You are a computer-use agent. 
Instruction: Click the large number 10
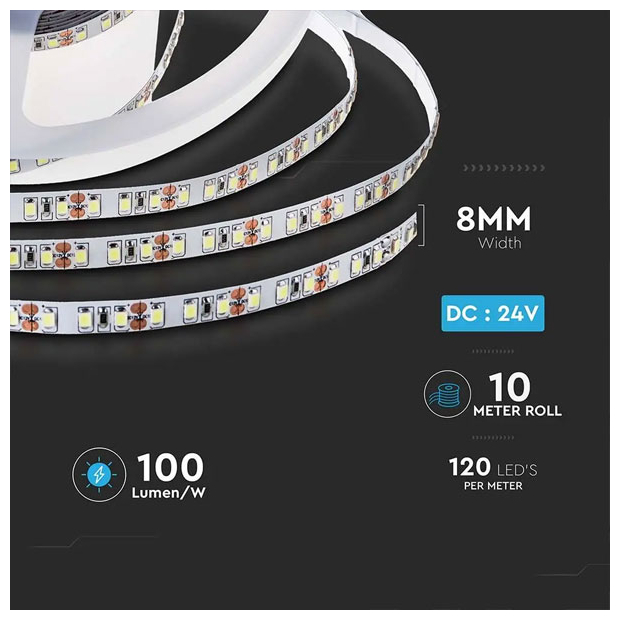pyautogui.click(x=509, y=387)
